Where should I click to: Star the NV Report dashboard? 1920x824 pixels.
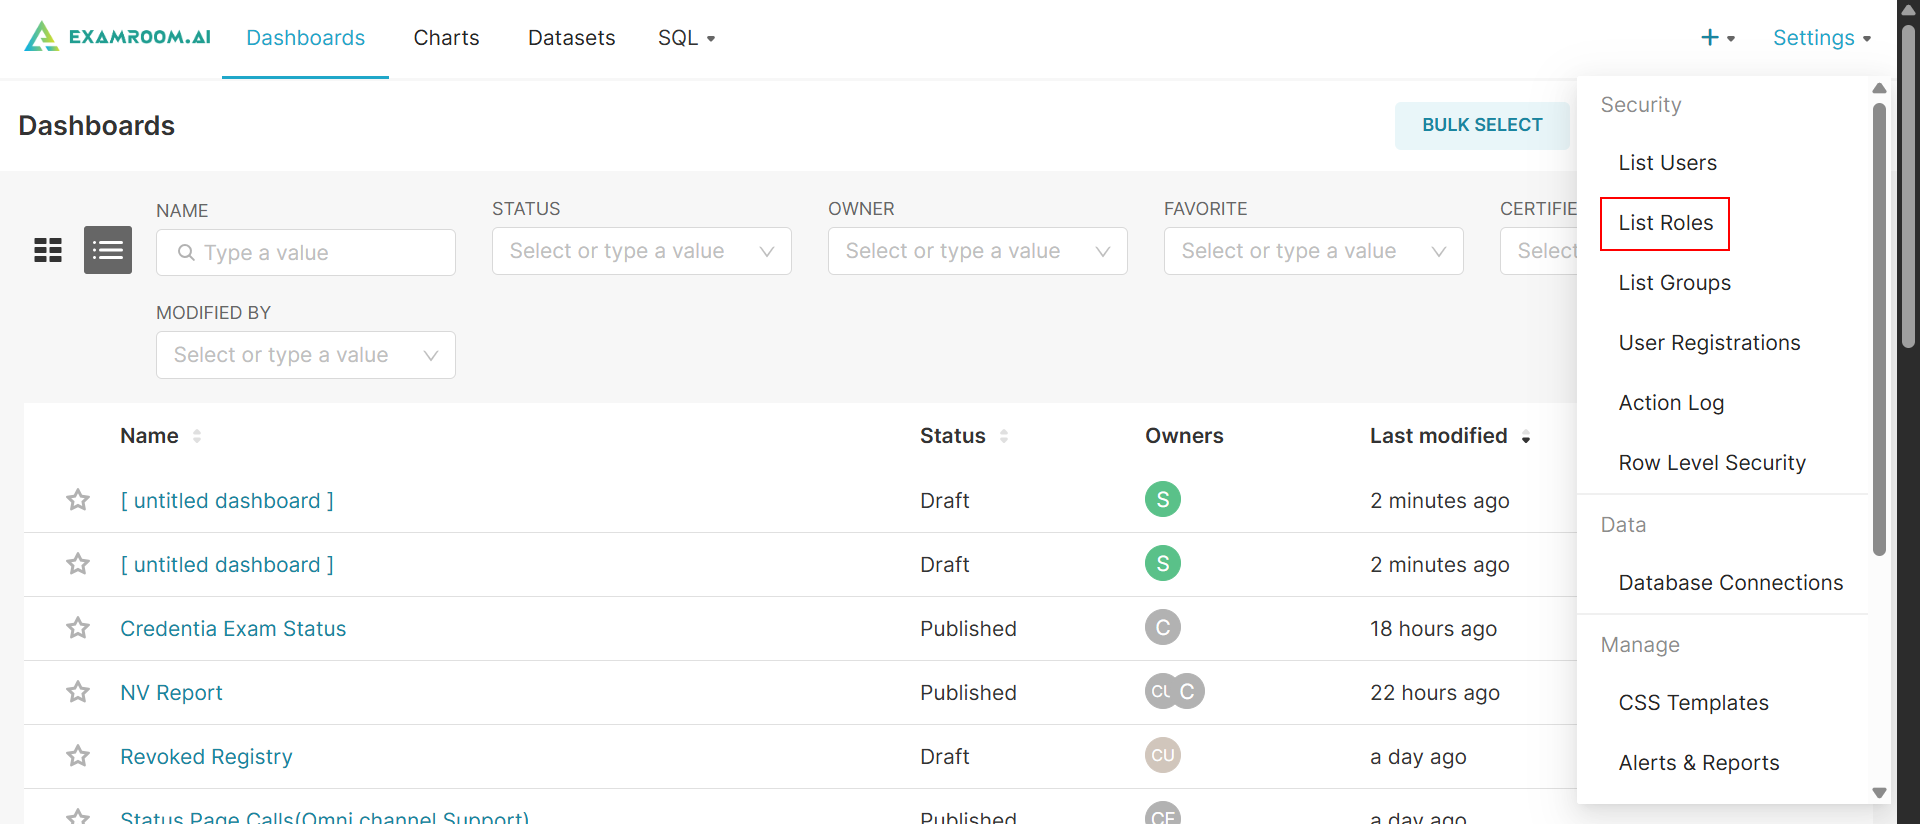78,692
